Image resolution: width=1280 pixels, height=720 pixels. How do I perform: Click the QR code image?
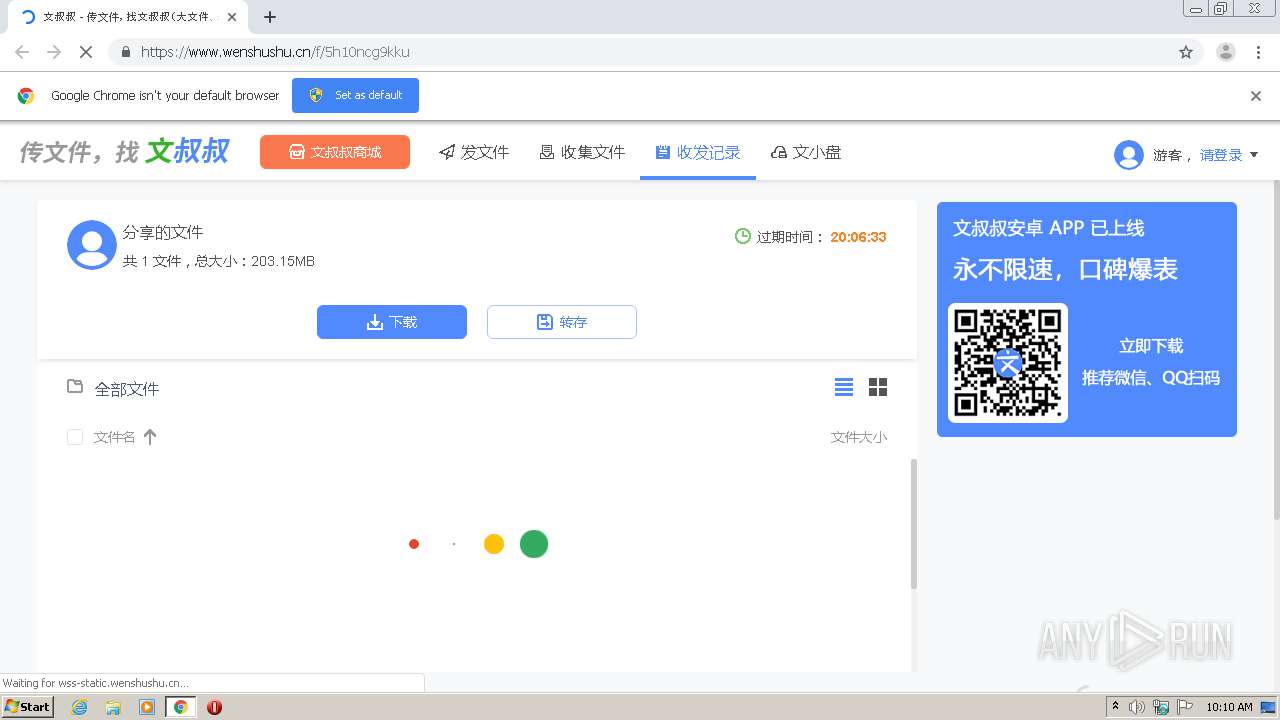[x=1008, y=363]
